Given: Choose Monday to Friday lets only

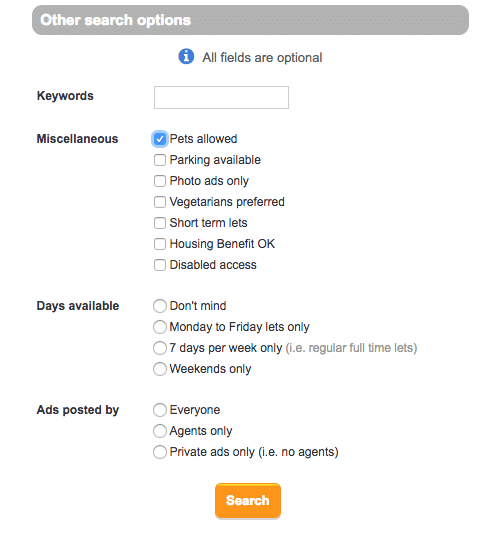Looking at the screenshot, I should click(x=160, y=327).
